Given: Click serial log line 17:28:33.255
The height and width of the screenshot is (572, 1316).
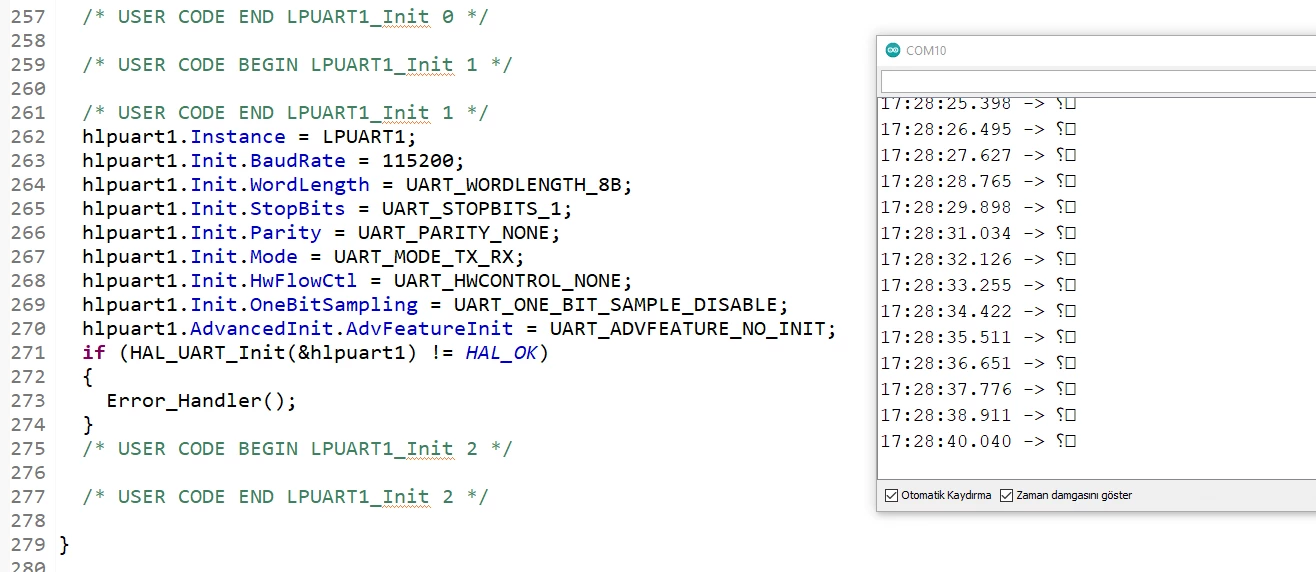Looking at the screenshot, I should click(x=979, y=285).
